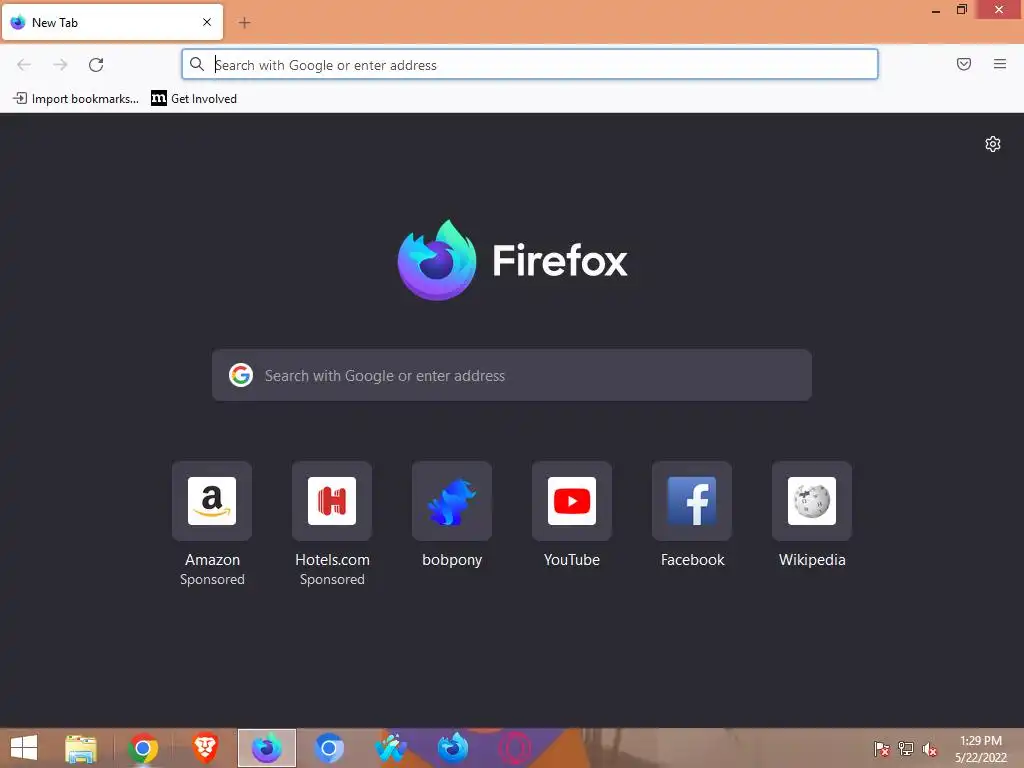
Task: Focus the address bar search field
Action: (x=530, y=64)
